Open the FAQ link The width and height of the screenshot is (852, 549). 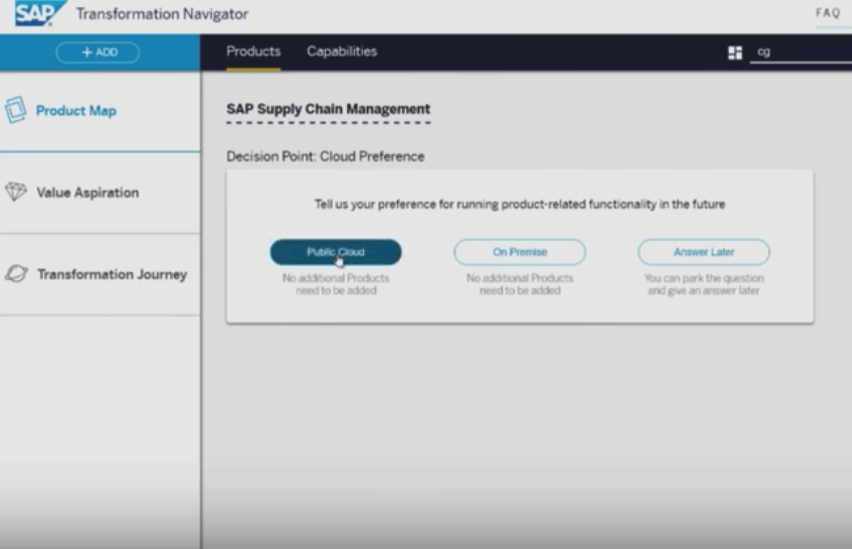click(x=828, y=13)
